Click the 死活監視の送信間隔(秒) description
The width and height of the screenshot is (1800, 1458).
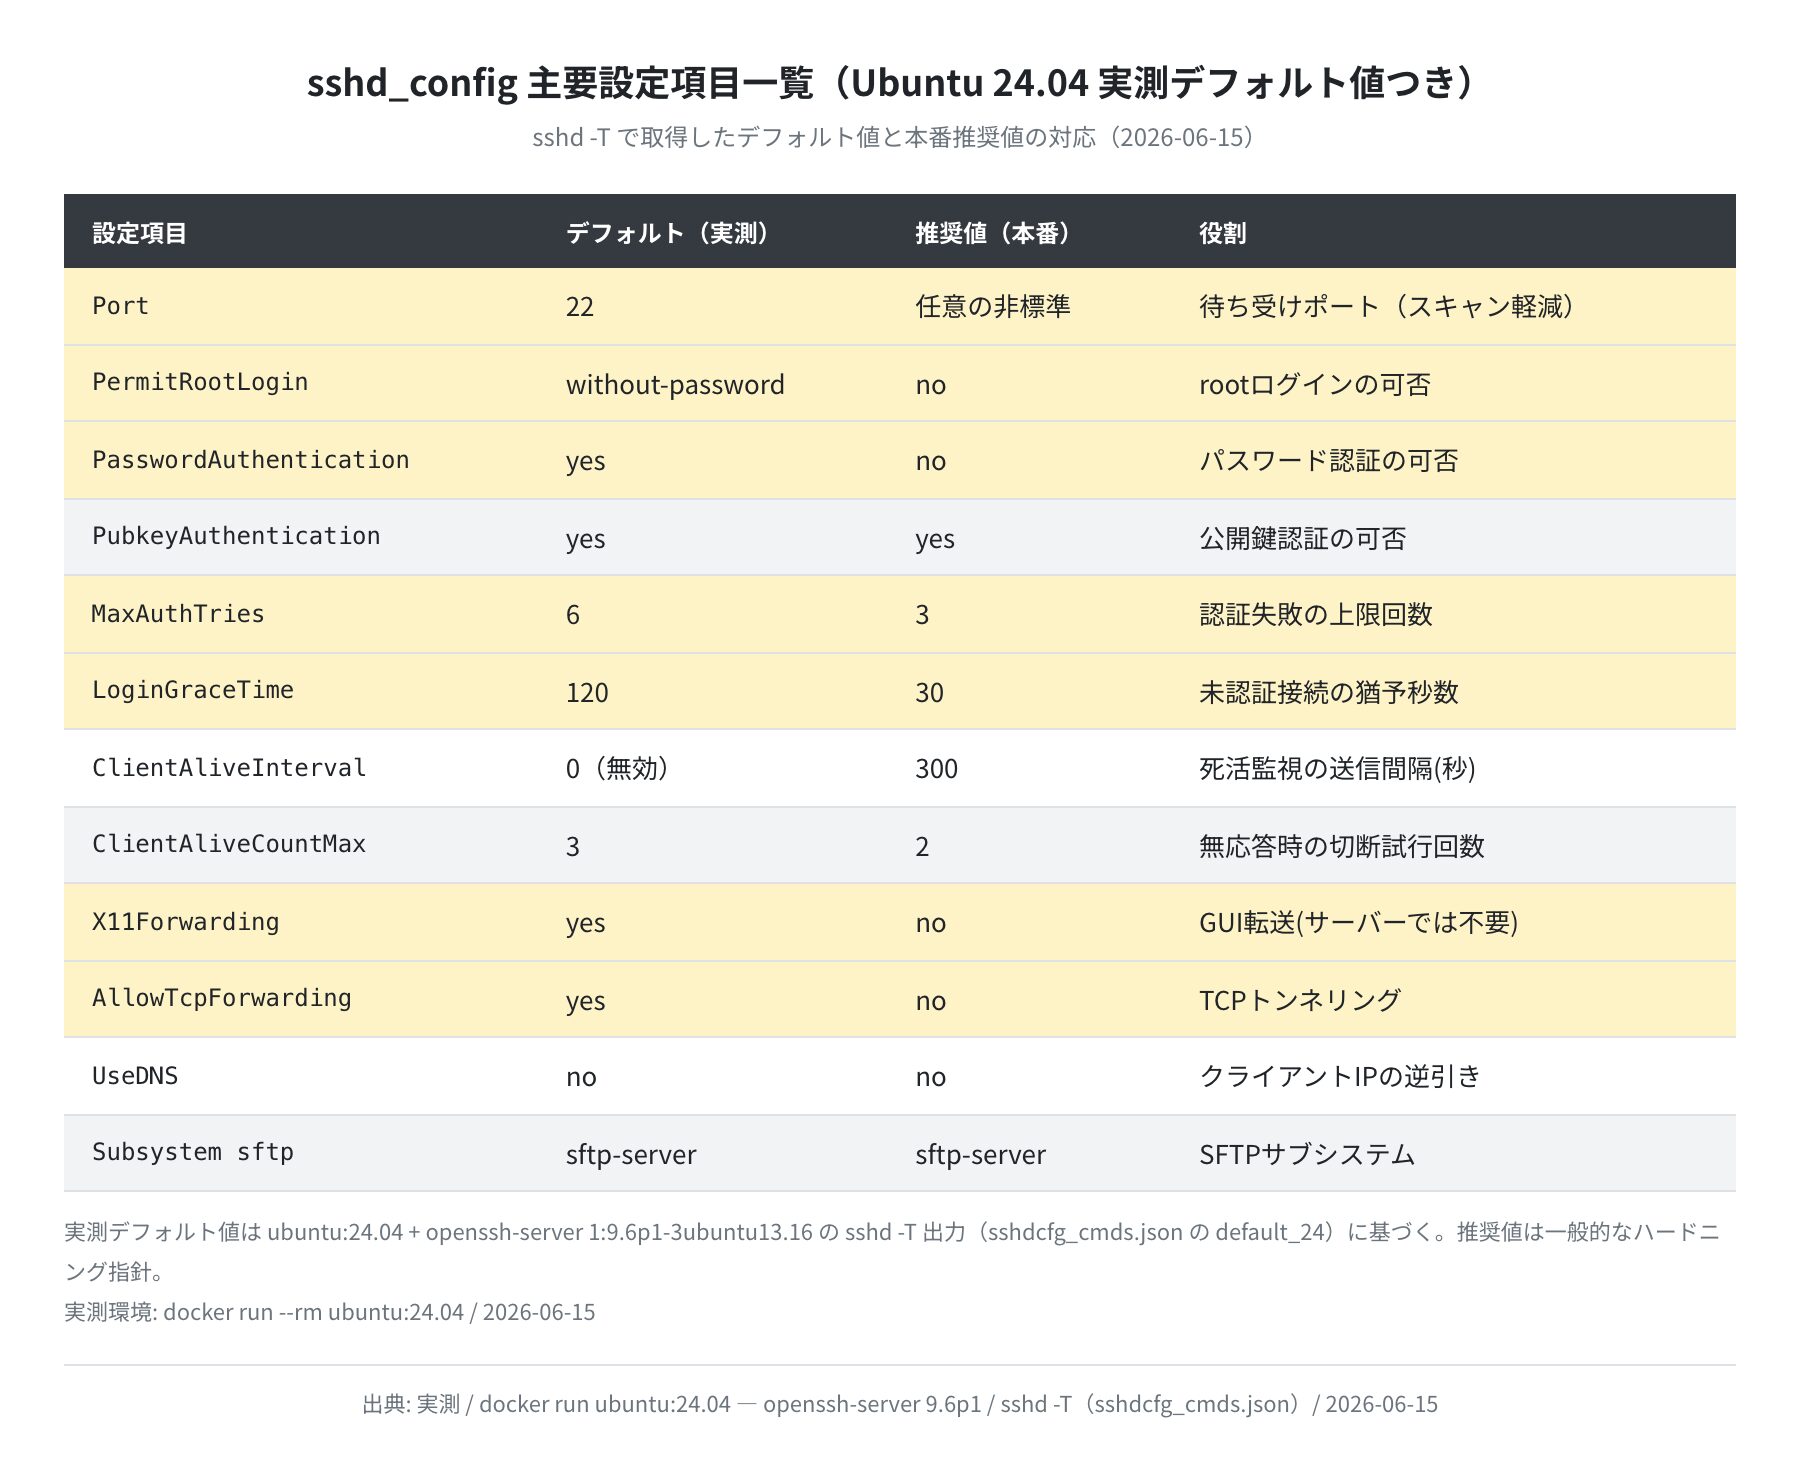pyautogui.click(x=1337, y=768)
